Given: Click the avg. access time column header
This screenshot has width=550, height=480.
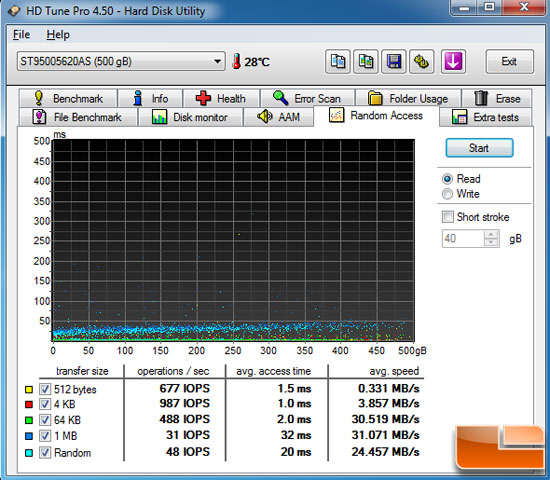Looking at the screenshot, I should pos(274,371).
